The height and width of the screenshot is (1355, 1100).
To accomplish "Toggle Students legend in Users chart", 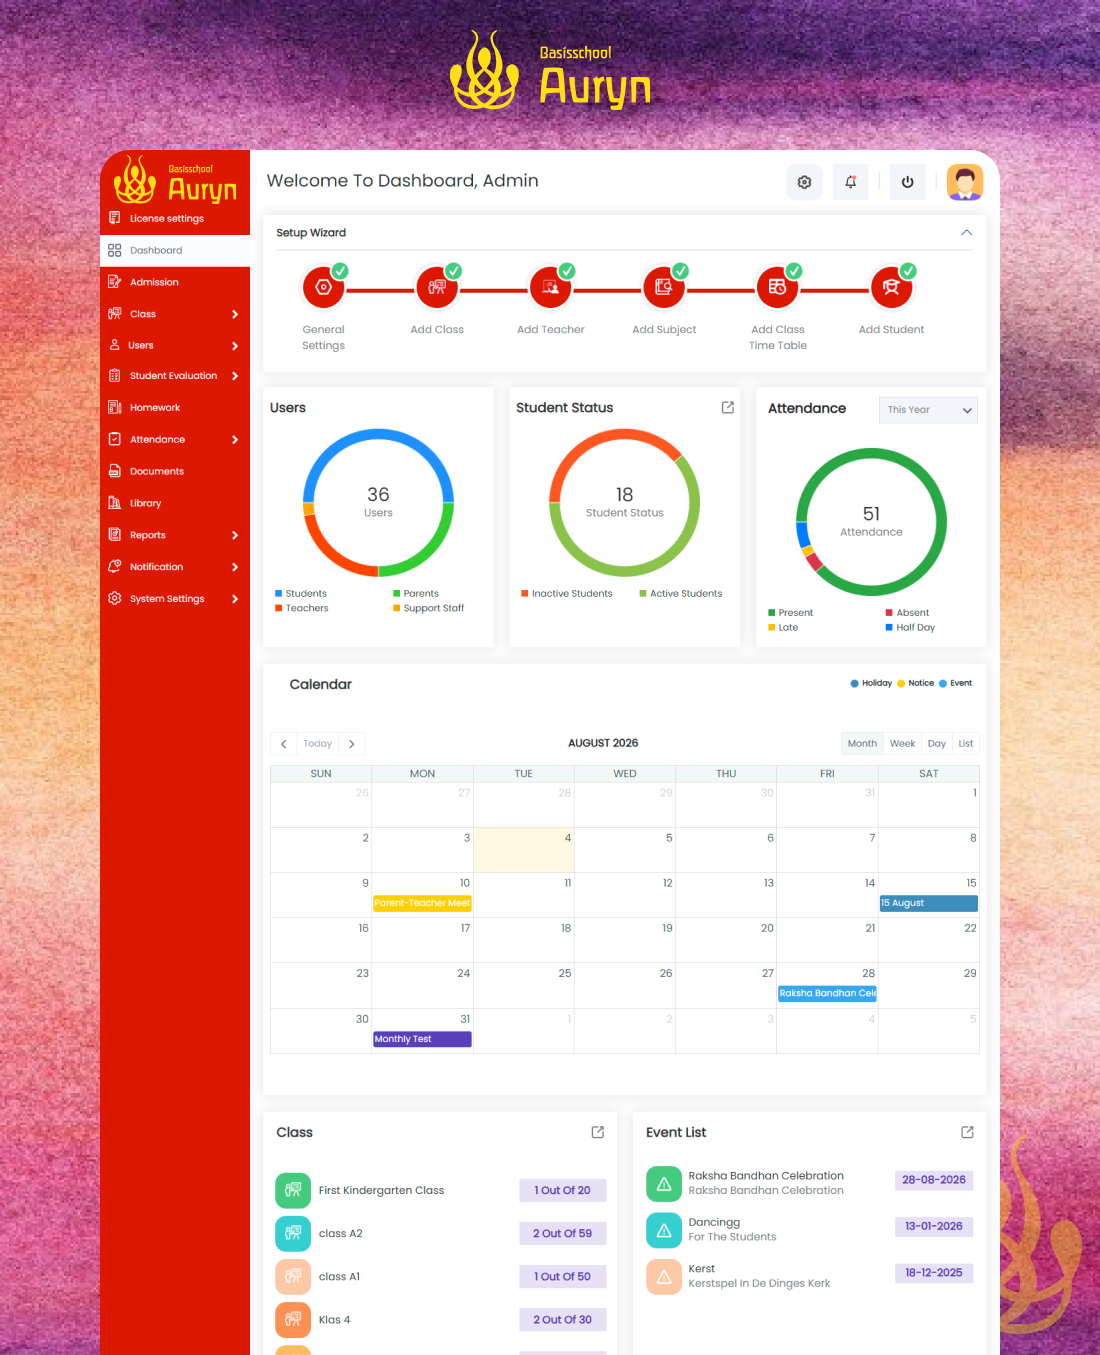I will pos(301,593).
